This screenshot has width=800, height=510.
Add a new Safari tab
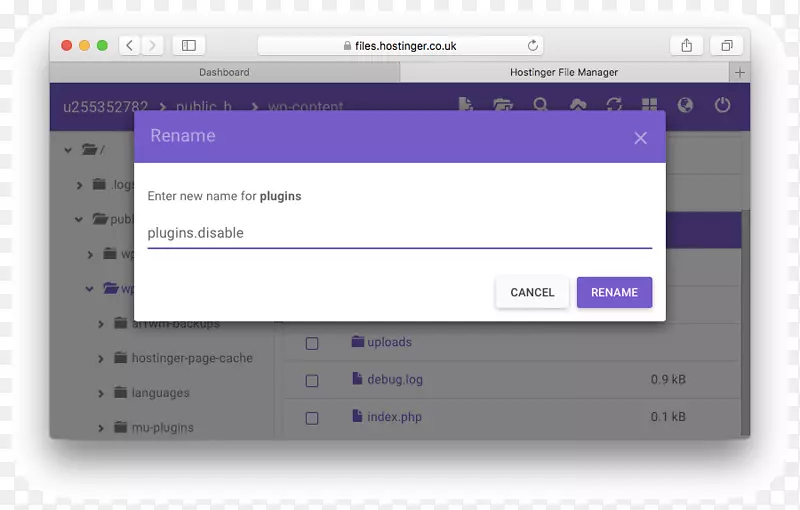tap(740, 72)
